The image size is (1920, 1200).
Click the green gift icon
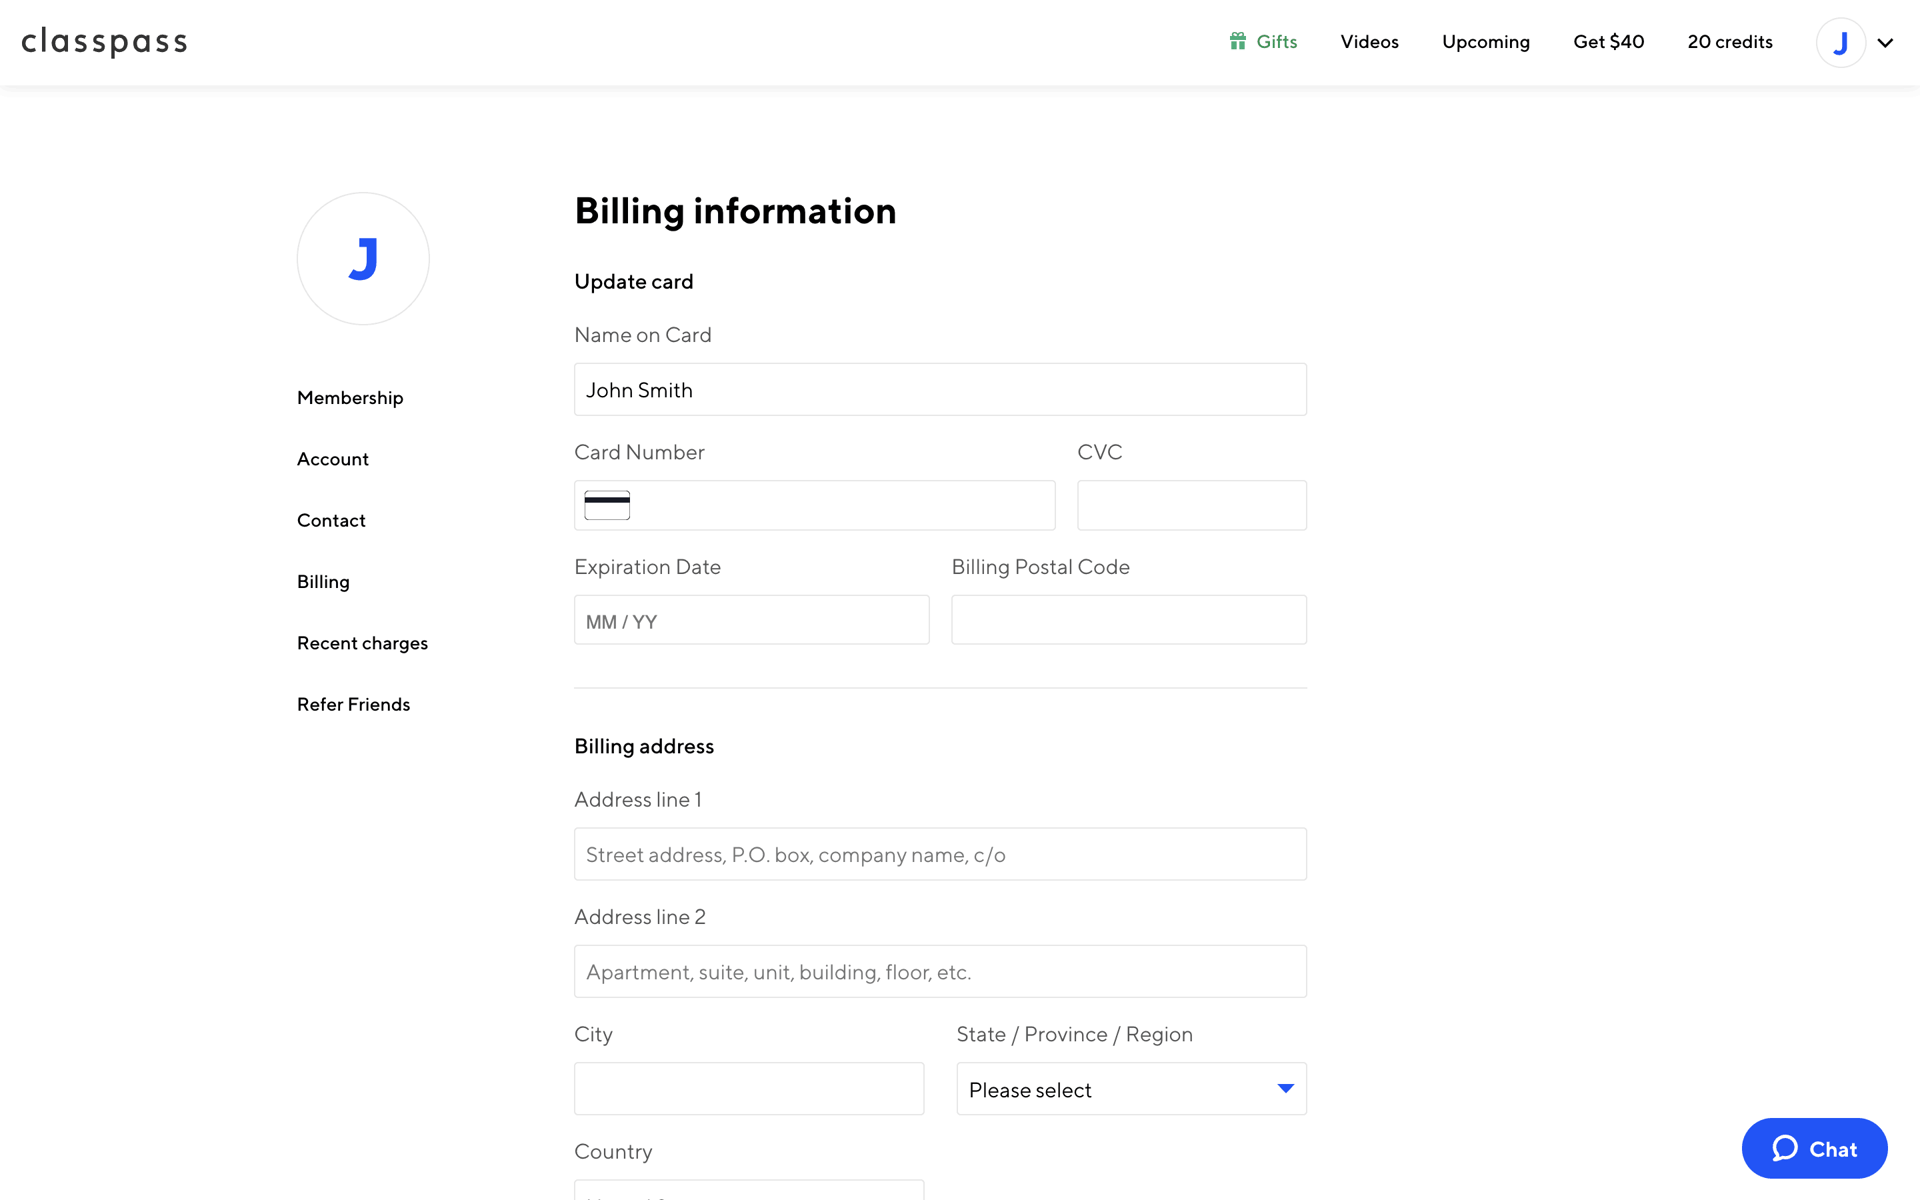pyautogui.click(x=1238, y=41)
